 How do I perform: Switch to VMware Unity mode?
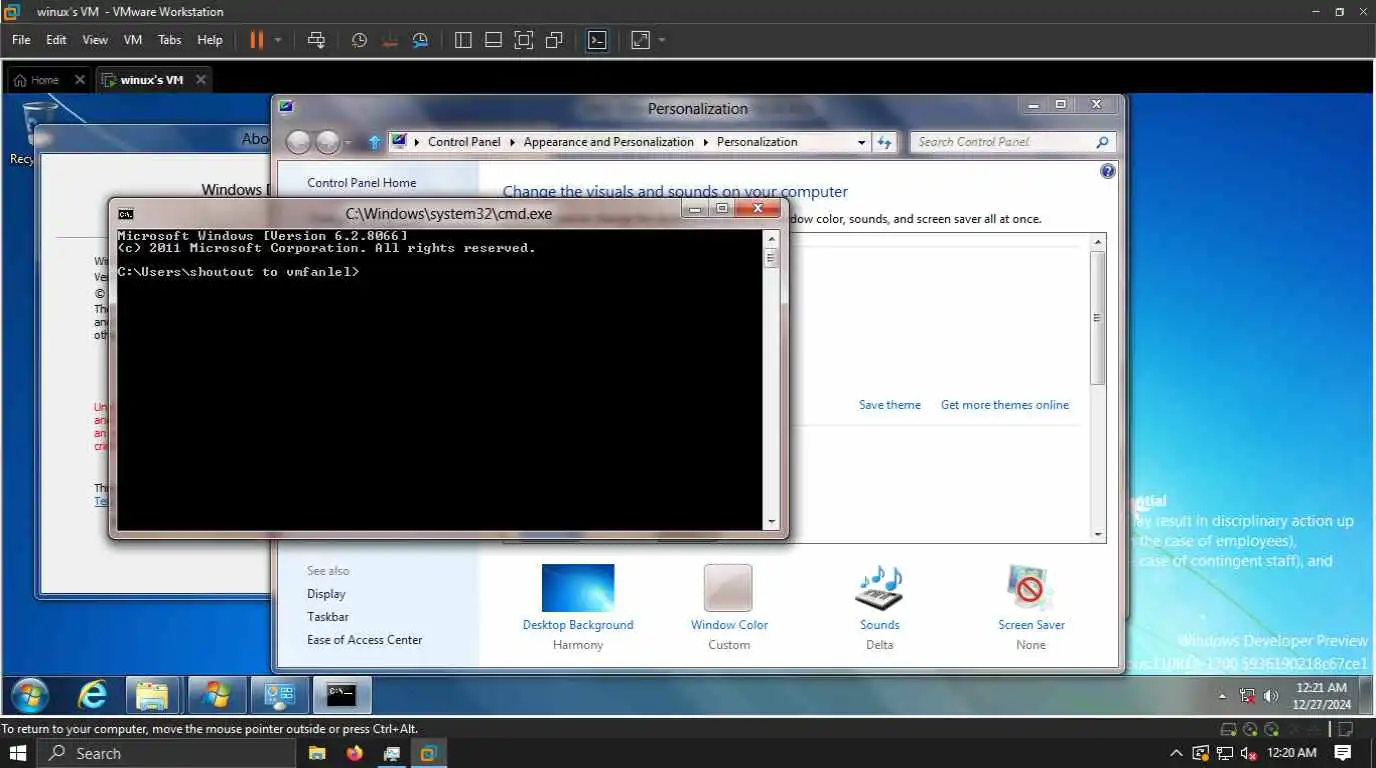pos(554,40)
